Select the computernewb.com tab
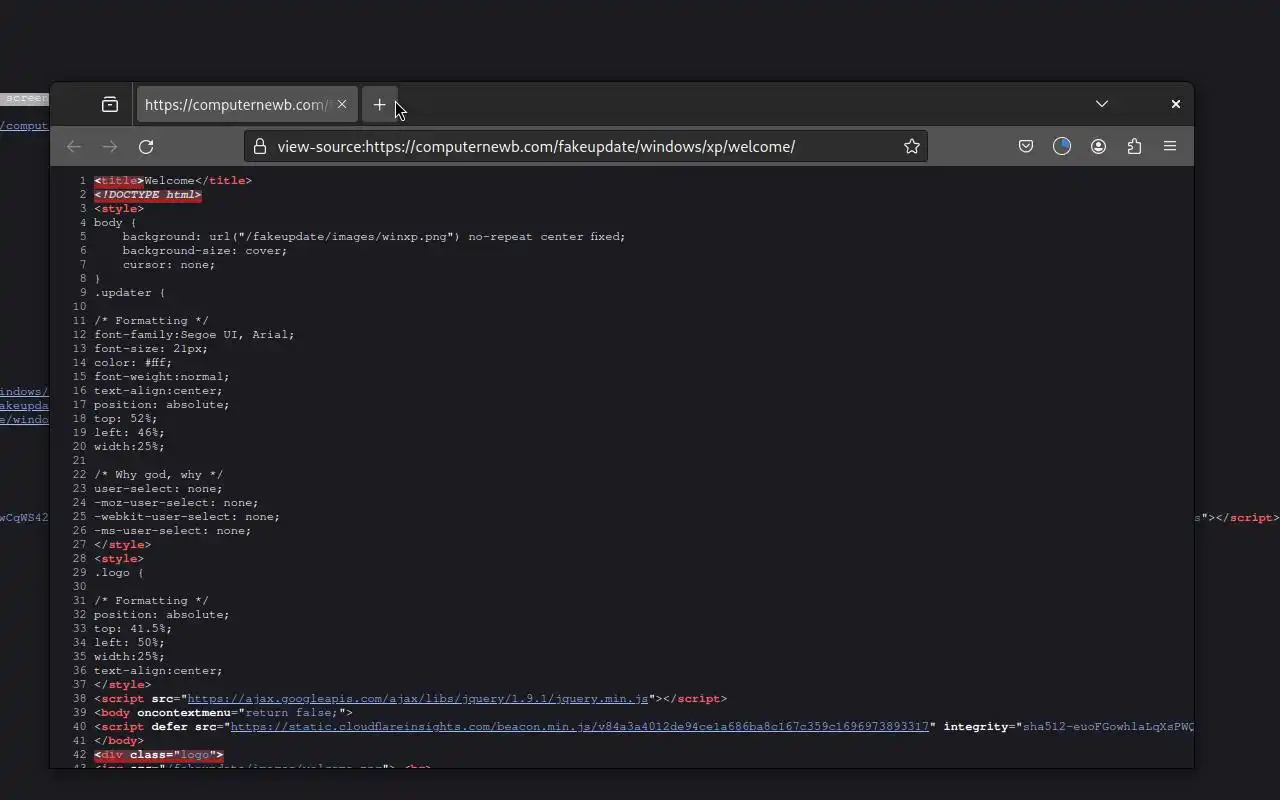 click(x=246, y=104)
